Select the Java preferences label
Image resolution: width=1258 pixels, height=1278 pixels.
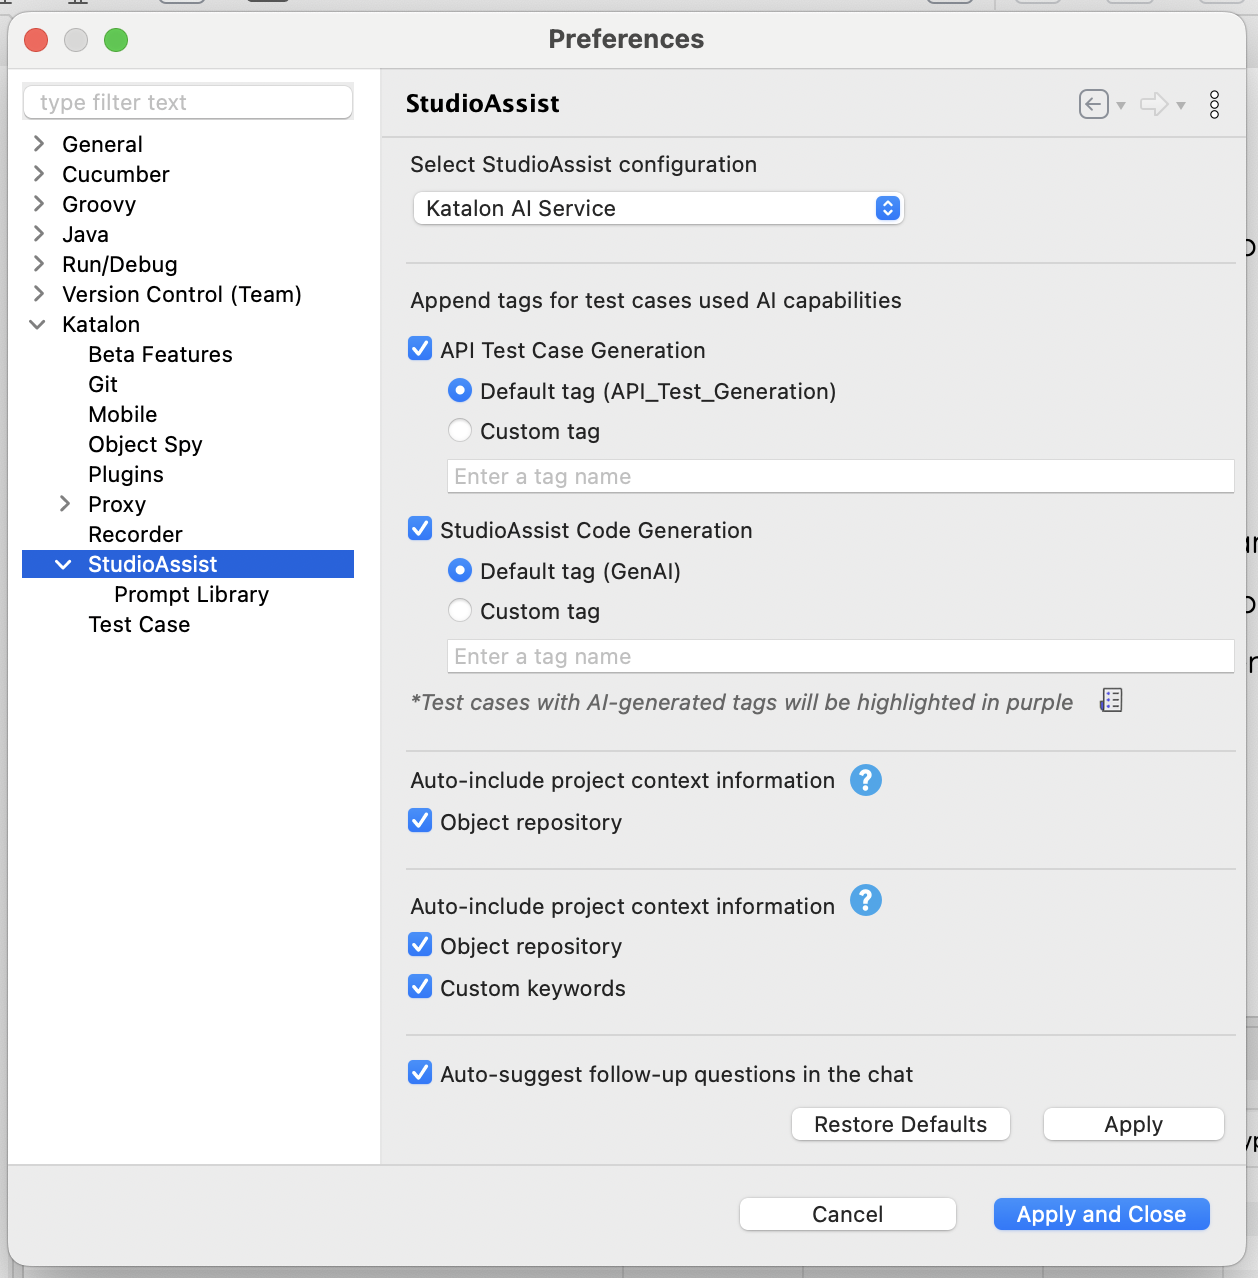pyautogui.click(x=85, y=234)
